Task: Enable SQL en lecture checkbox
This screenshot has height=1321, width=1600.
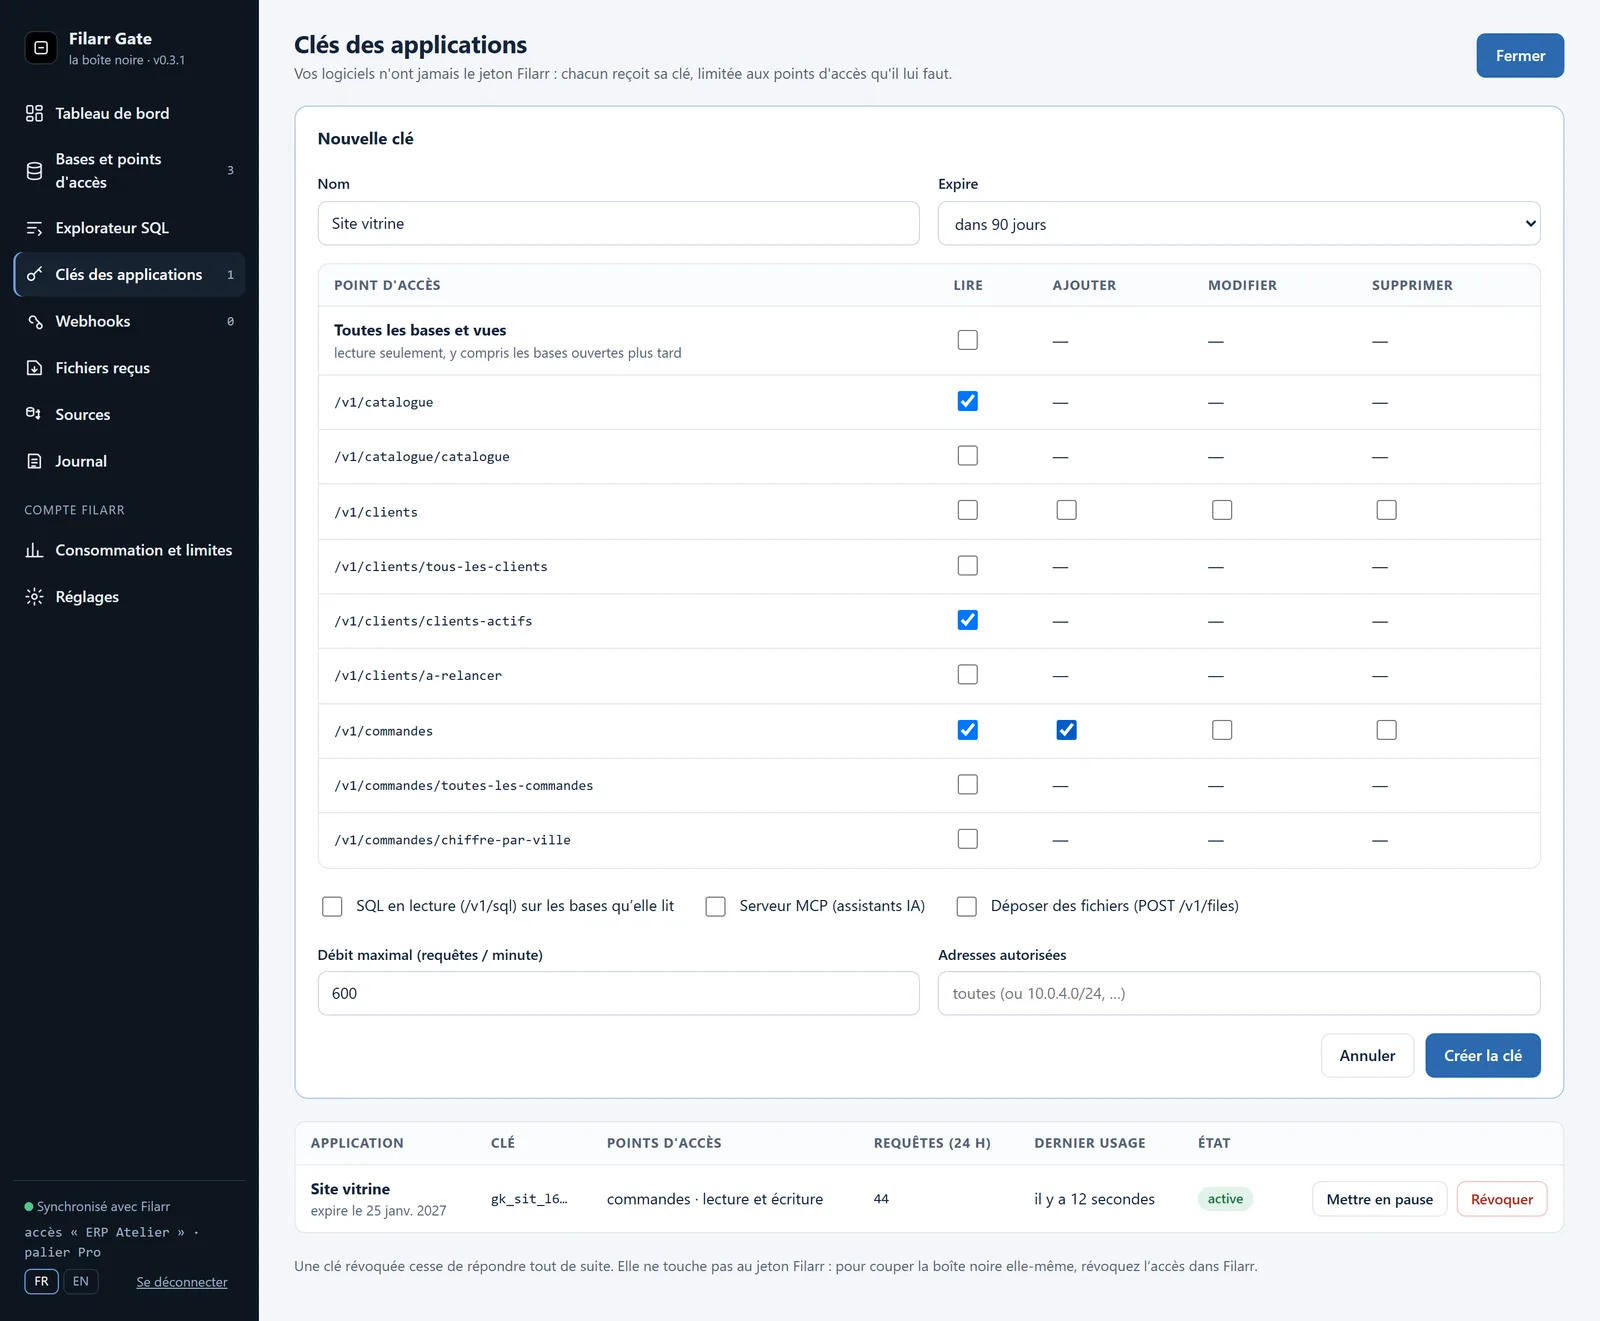Action: click(332, 906)
